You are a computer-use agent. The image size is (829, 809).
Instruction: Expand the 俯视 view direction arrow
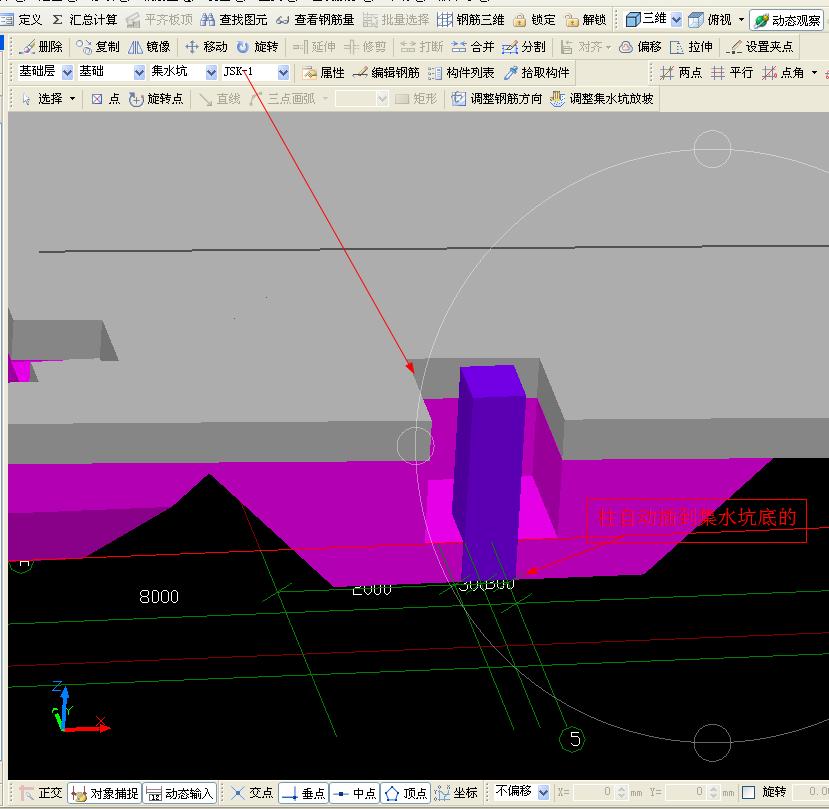pos(741,20)
